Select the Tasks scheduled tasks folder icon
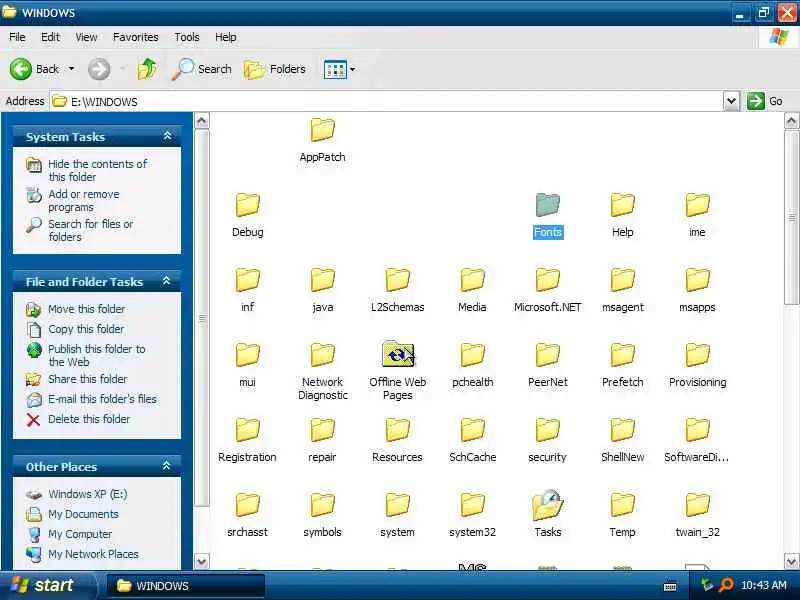800x600 pixels. pyautogui.click(x=547, y=505)
